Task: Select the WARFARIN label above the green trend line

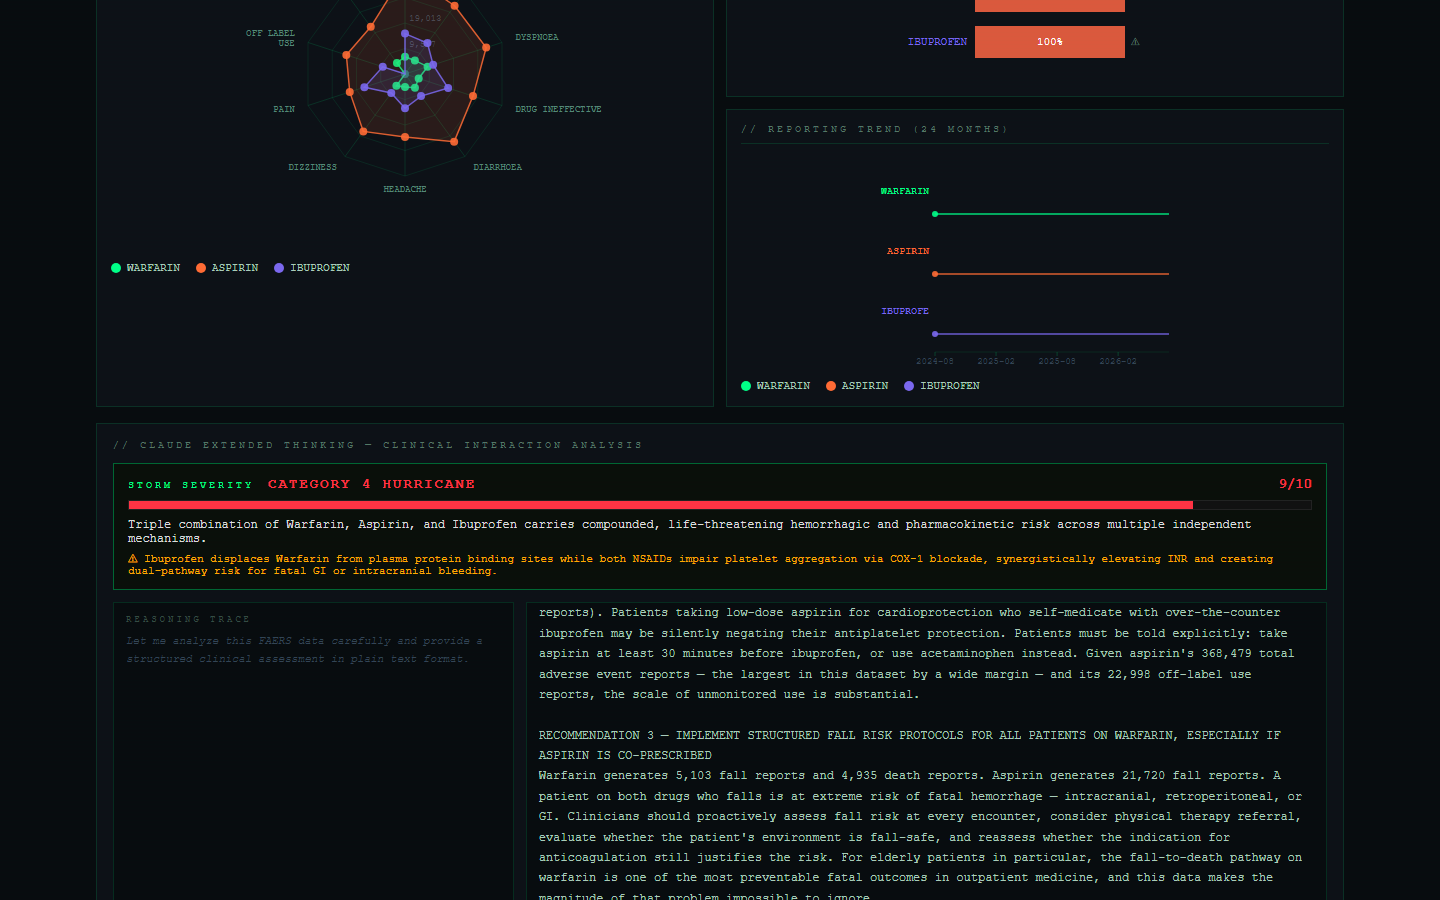Action: pyautogui.click(x=905, y=191)
